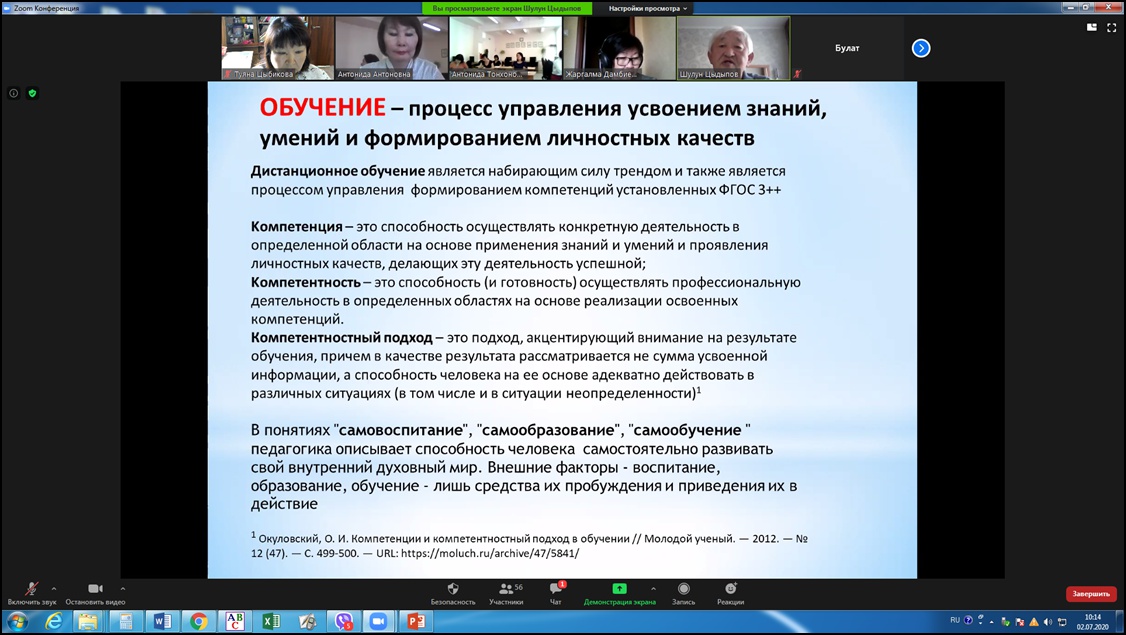Expand audio options arrow beside microphone
The image size is (1126, 635).
pos(54,588)
